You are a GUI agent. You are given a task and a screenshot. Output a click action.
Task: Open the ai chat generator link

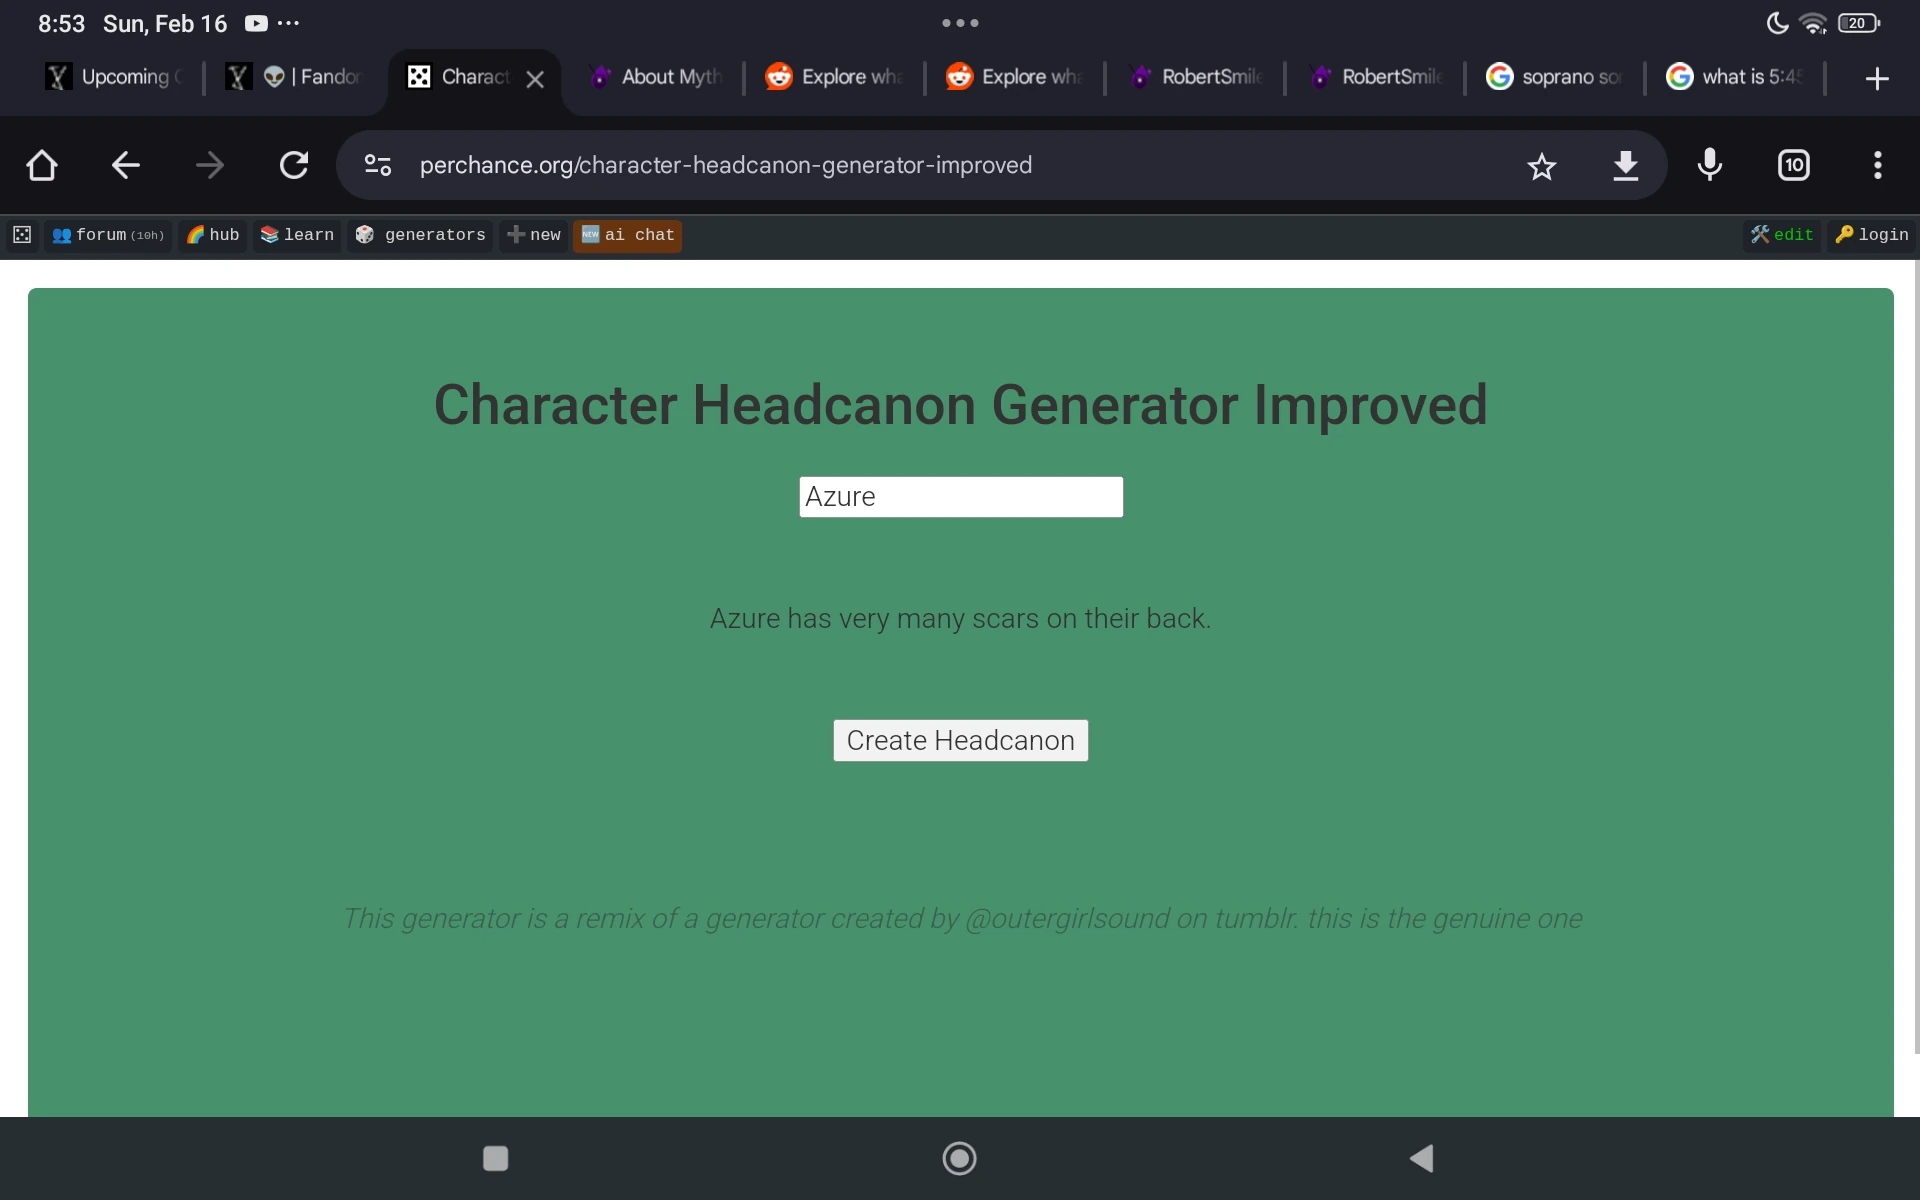coord(627,235)
